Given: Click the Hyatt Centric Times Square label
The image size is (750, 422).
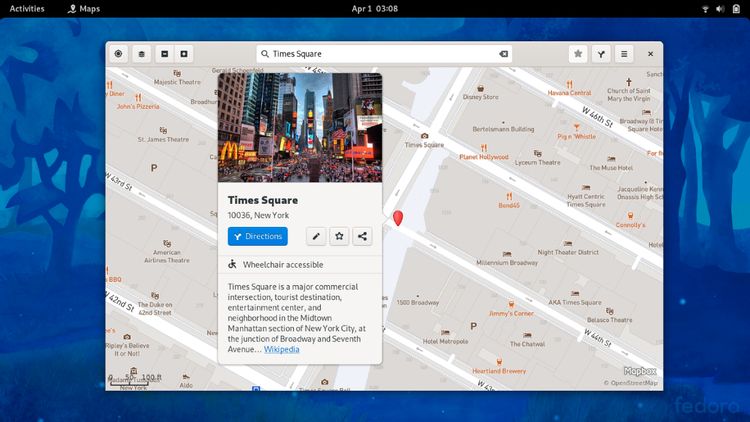Looking at the screenshot, I should coord(586,200).
